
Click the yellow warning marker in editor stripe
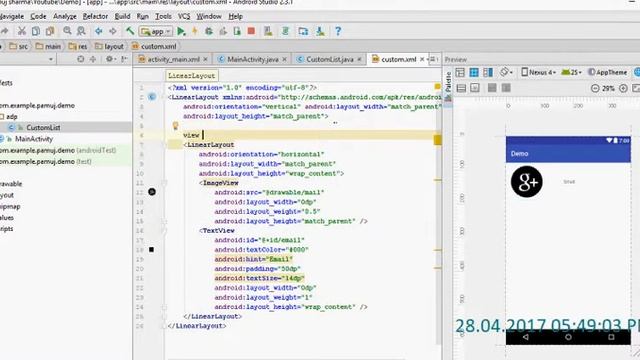click(x=437, y=140)
